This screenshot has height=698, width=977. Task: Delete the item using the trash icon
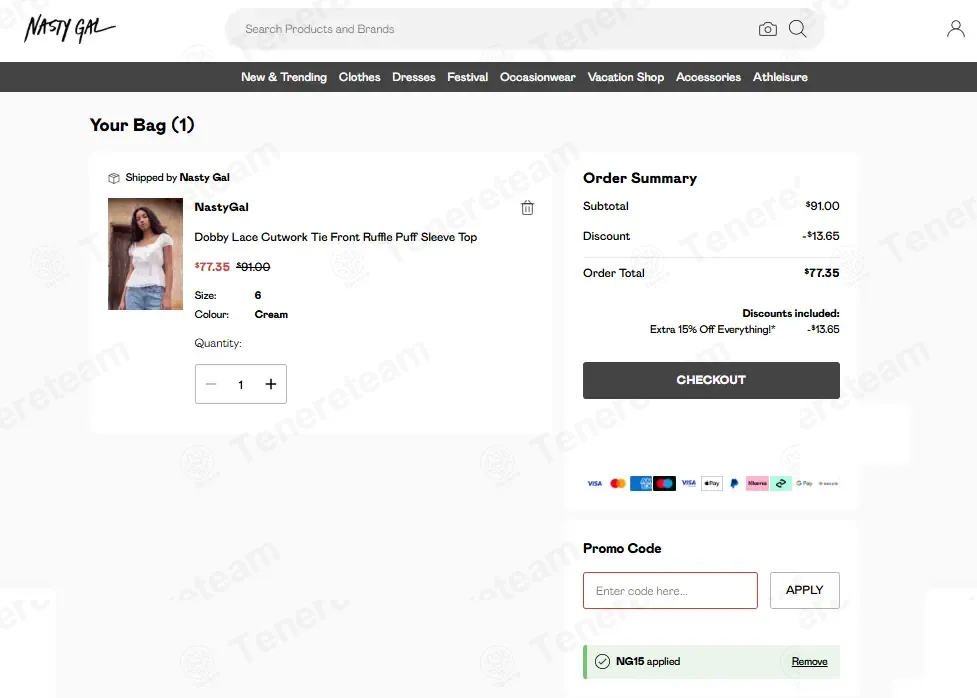(x=527, y=208)
